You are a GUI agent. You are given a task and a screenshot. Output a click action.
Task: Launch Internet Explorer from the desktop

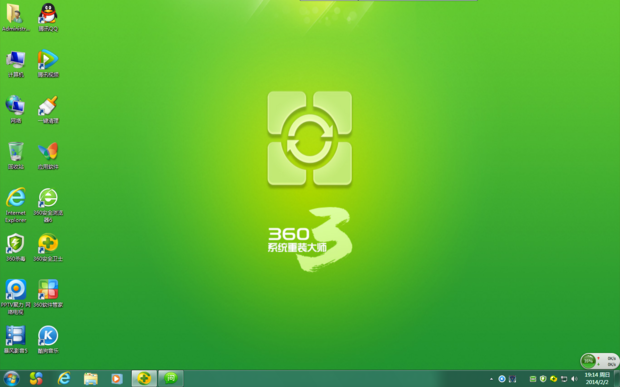click(x=15, y=205)
